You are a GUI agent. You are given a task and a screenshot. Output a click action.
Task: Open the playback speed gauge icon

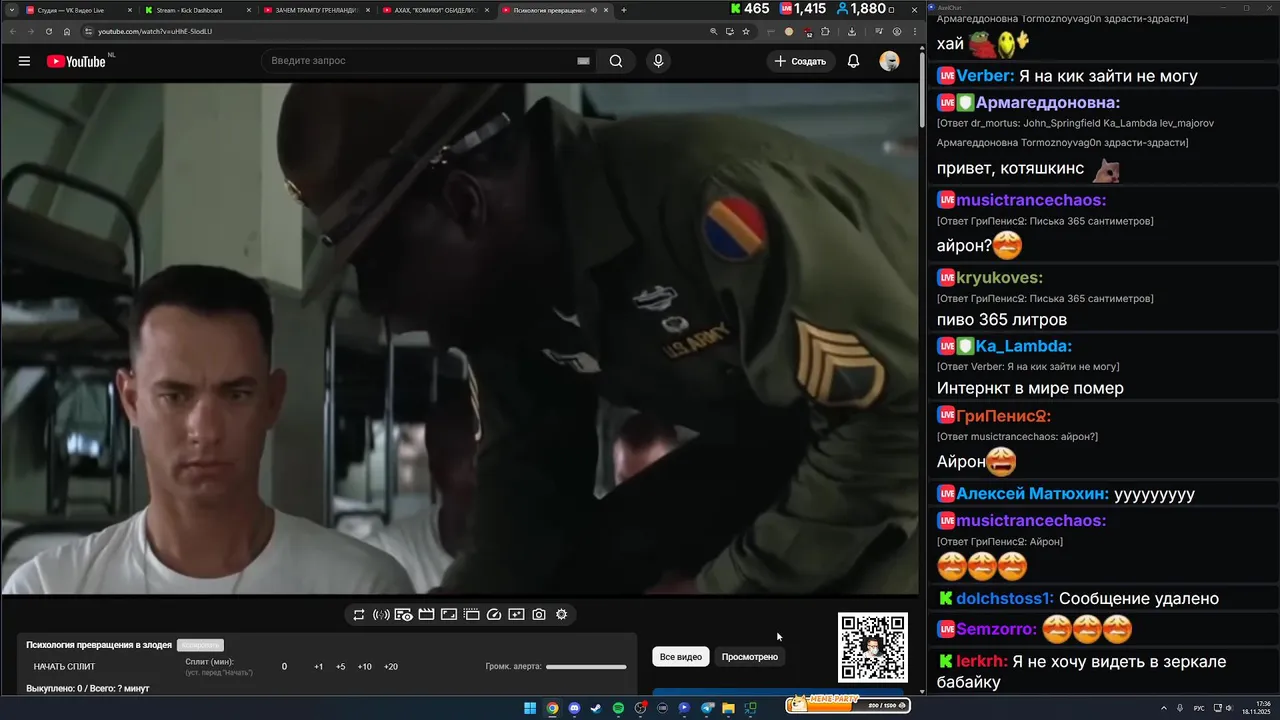(x=494, y=615)
